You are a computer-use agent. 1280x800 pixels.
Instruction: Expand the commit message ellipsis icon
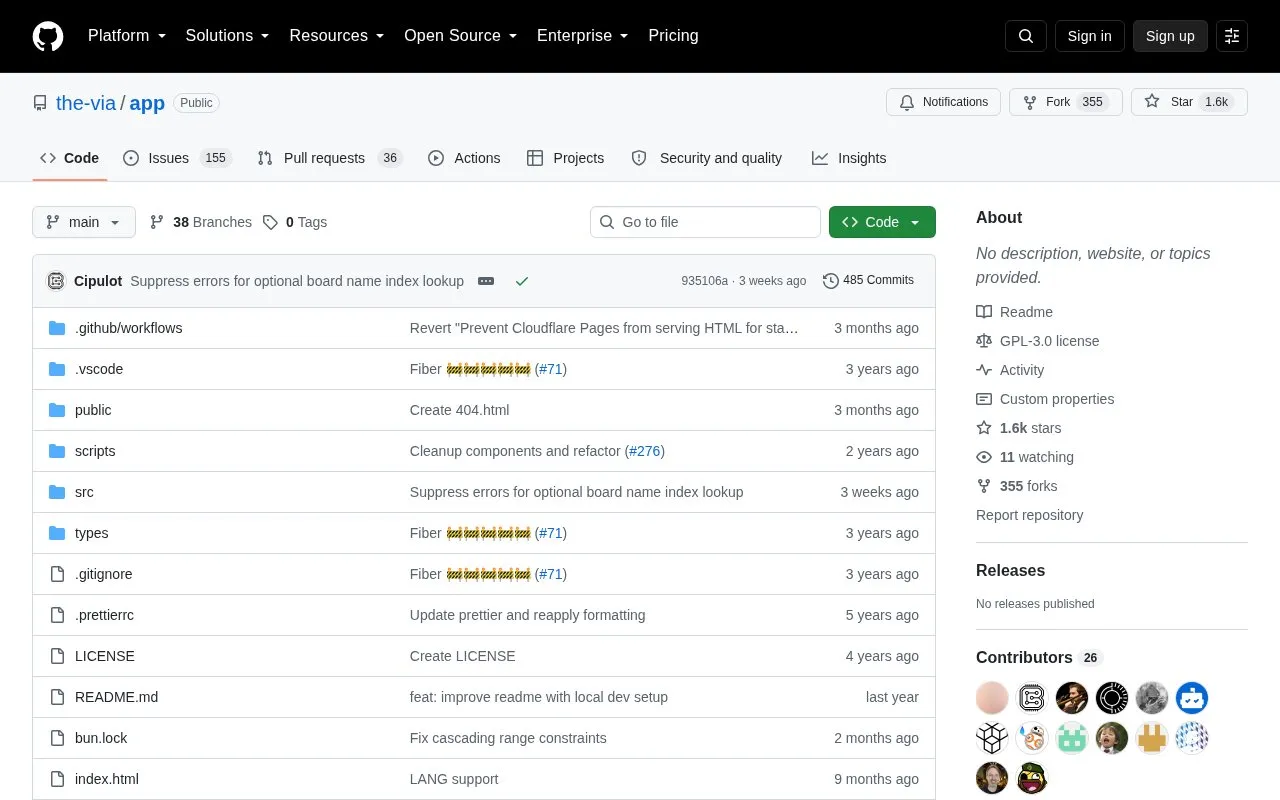[486, 281]
